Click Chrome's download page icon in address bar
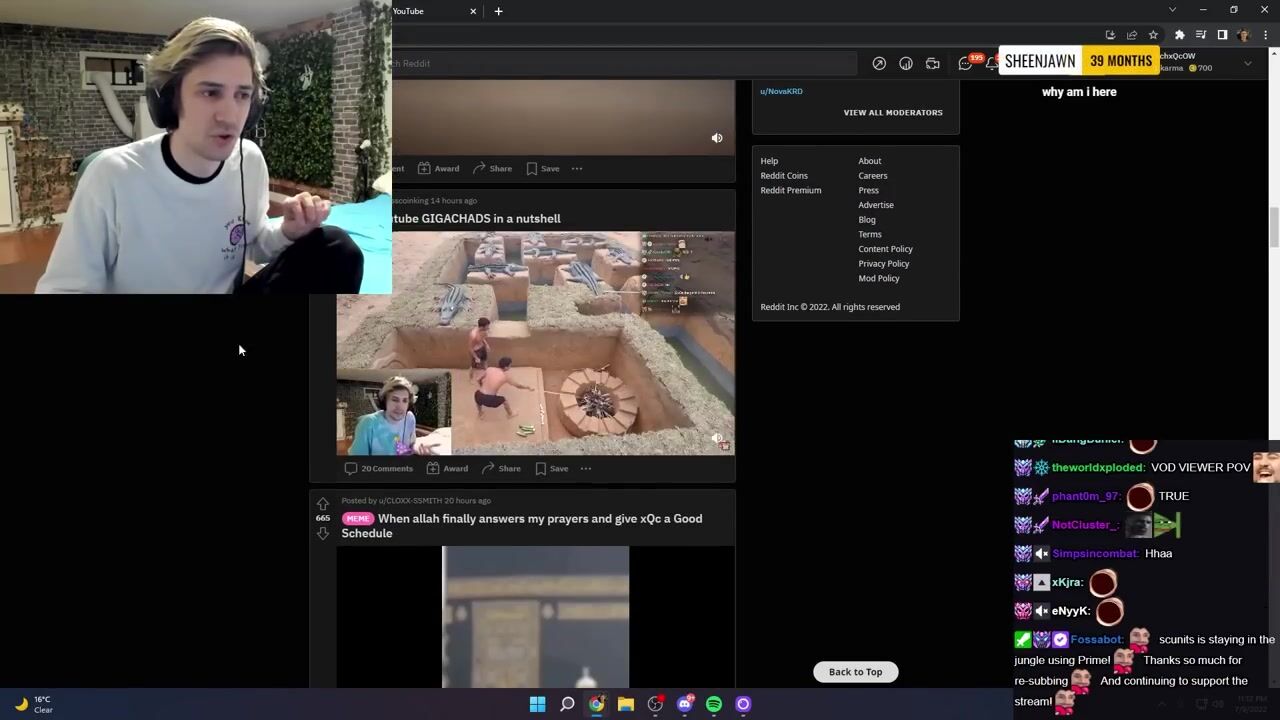This screenshot has height=720, width=1280. 1110,35
